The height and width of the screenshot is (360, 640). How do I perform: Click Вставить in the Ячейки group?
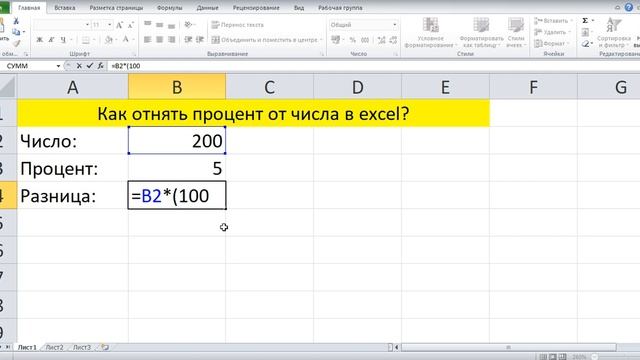(x=553, y=21)
